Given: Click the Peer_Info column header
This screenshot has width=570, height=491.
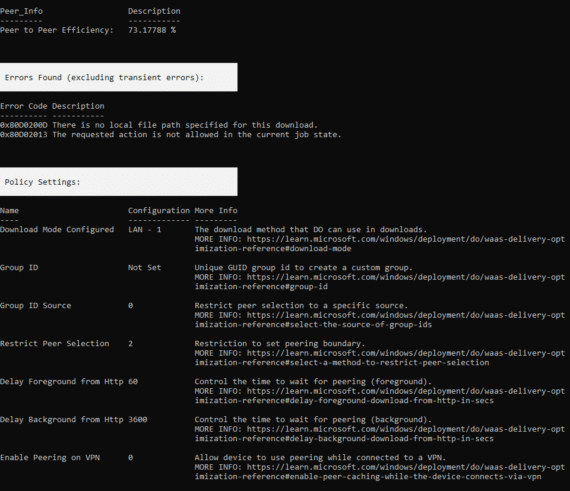Looking at the screenshot, I should (x=21, y=11).
